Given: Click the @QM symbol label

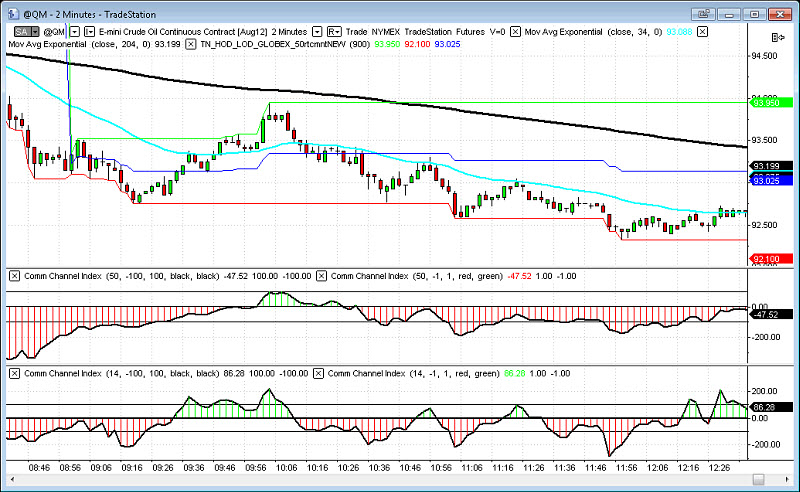Looking at the screenshot, I should click(54, 32).
